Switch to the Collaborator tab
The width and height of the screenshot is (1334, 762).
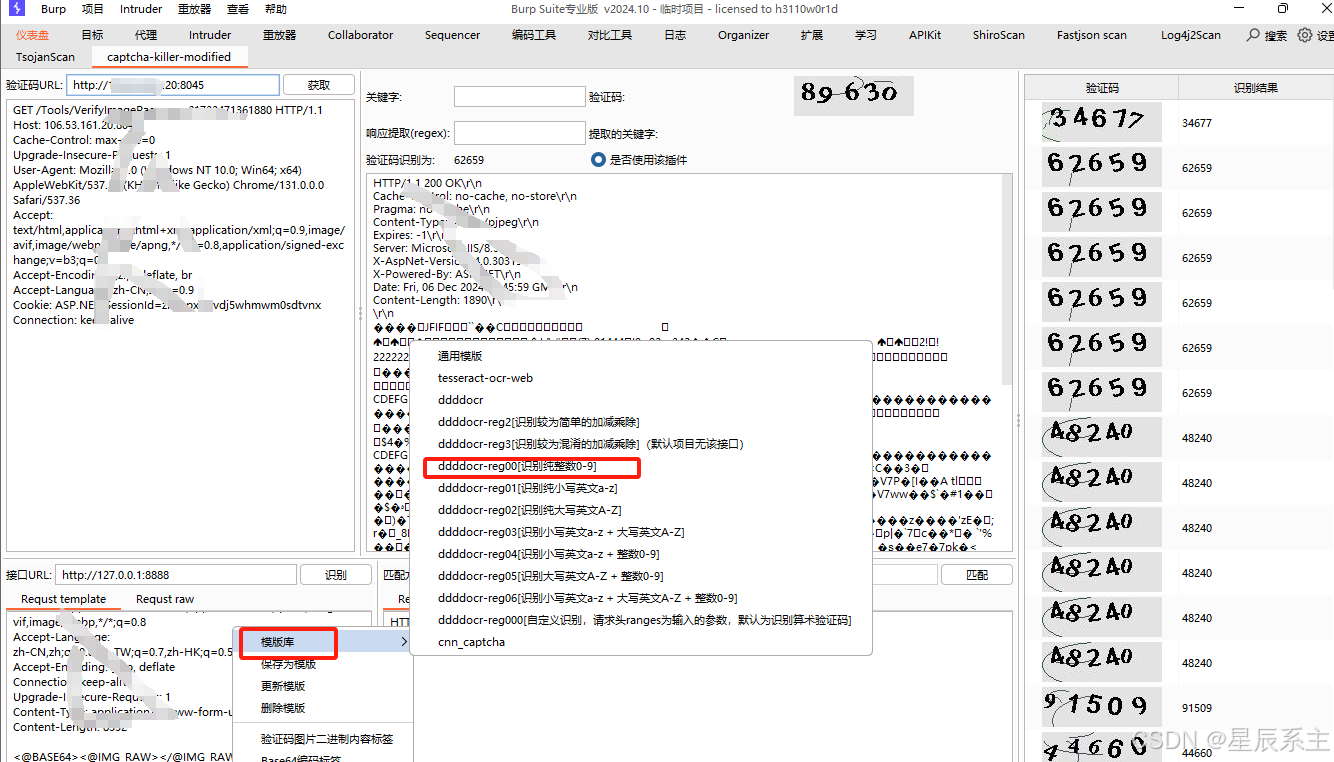pyautogui.click(x=360, y=35)
